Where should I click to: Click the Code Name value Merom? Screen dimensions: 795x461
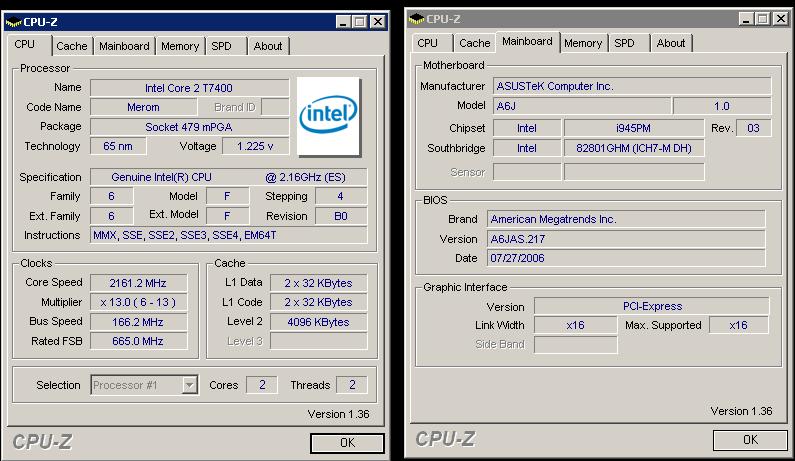143,107
